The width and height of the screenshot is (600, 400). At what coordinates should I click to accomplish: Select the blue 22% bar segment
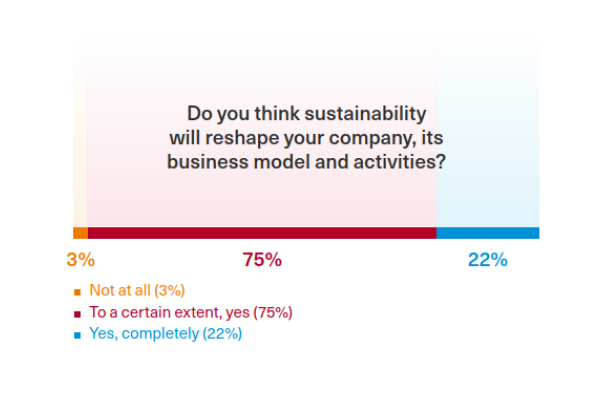point(487,233)
